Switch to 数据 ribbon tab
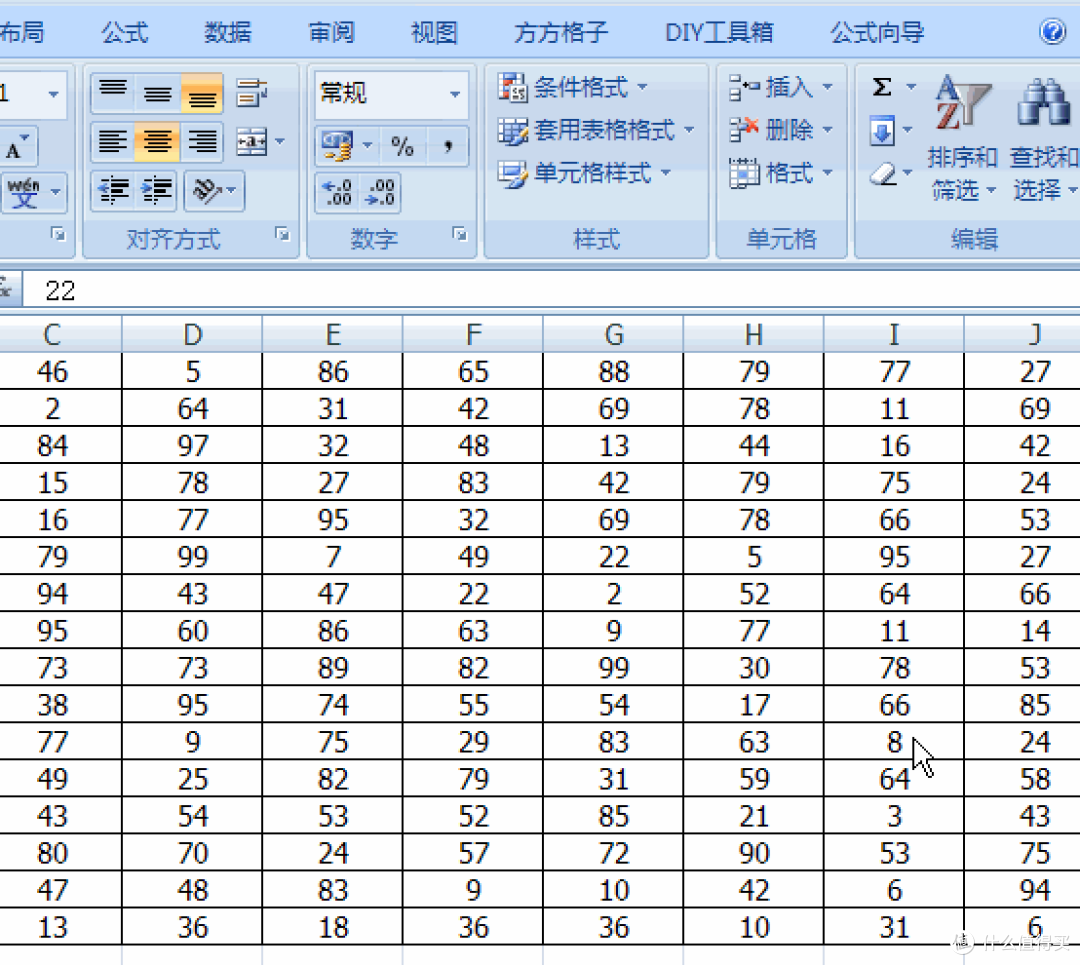The width and height of the screenshot is (1080, 965). 228,32
